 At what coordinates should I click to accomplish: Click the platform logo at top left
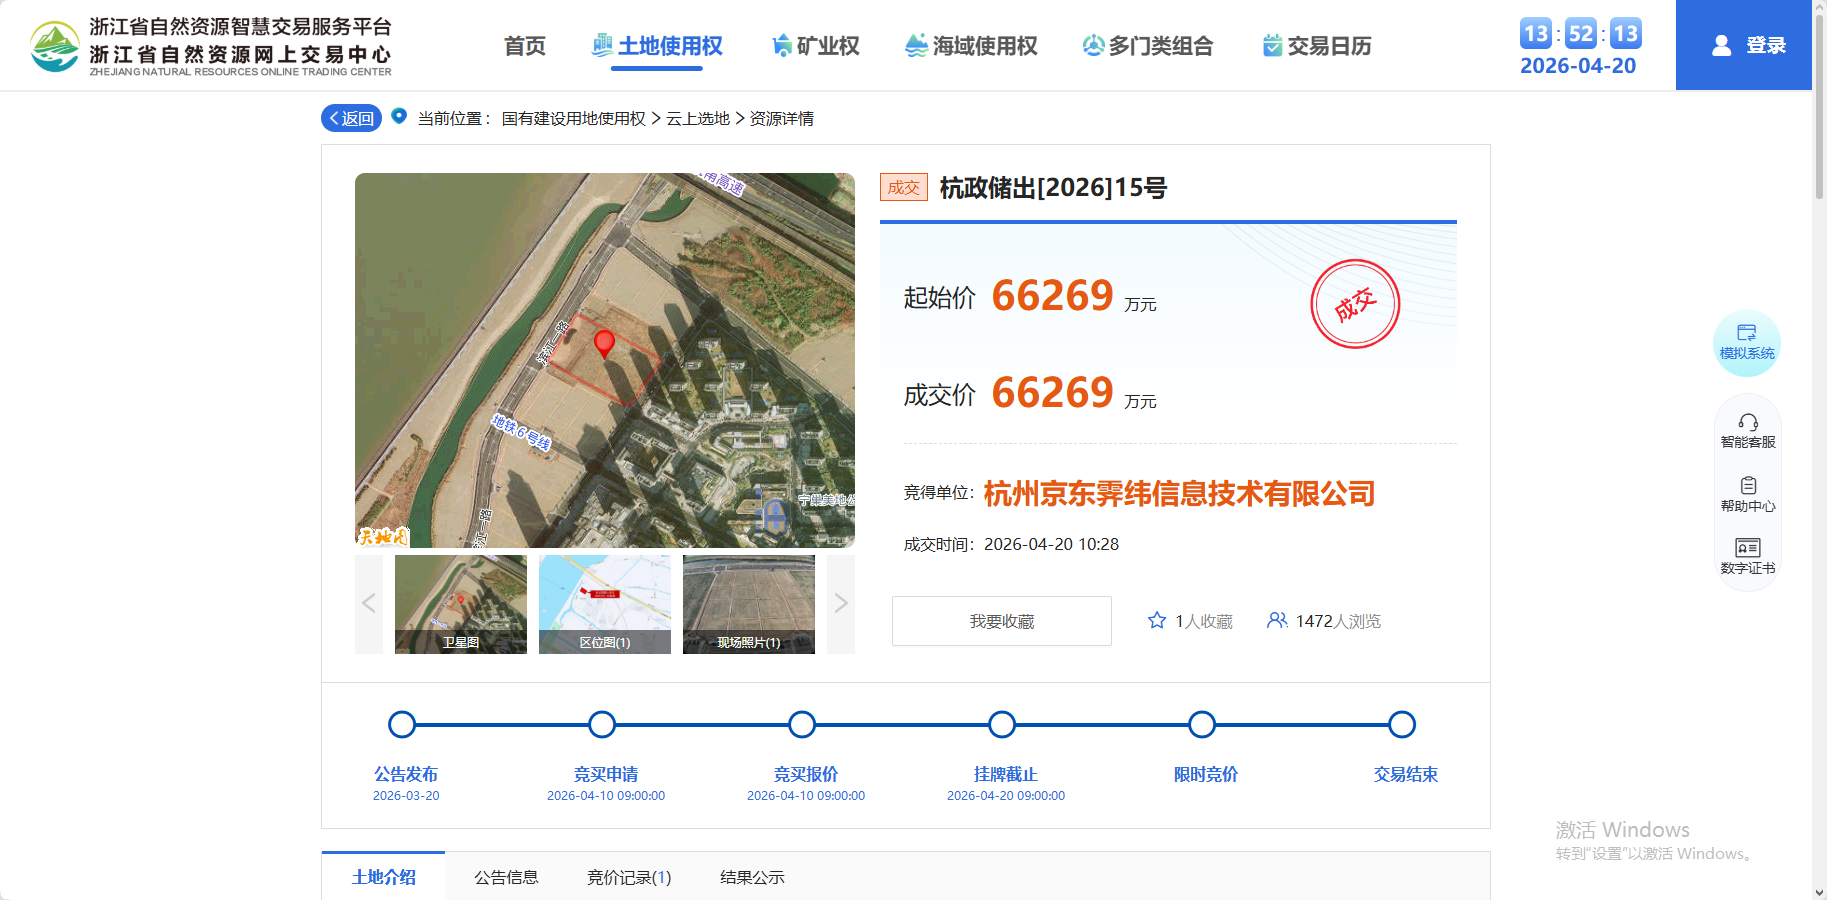tap(55, 46)
